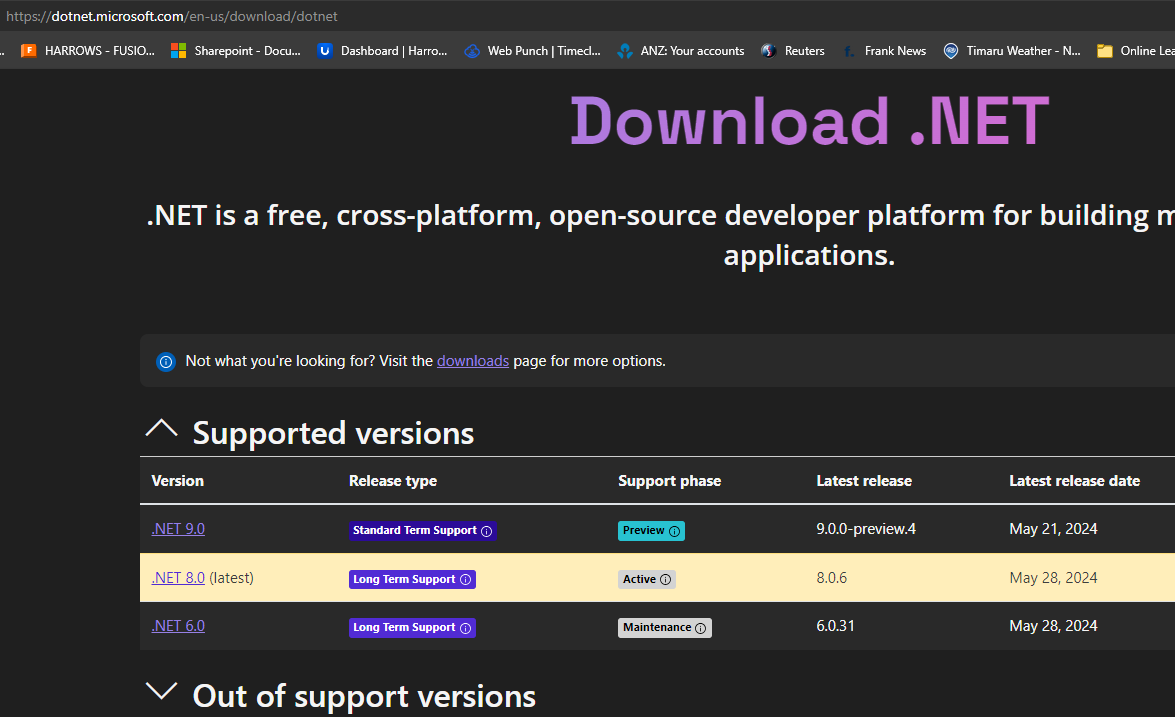Click the info icon on the Preview badge
The width and height of the screenshot is (1175, 717).
[674, 531]
